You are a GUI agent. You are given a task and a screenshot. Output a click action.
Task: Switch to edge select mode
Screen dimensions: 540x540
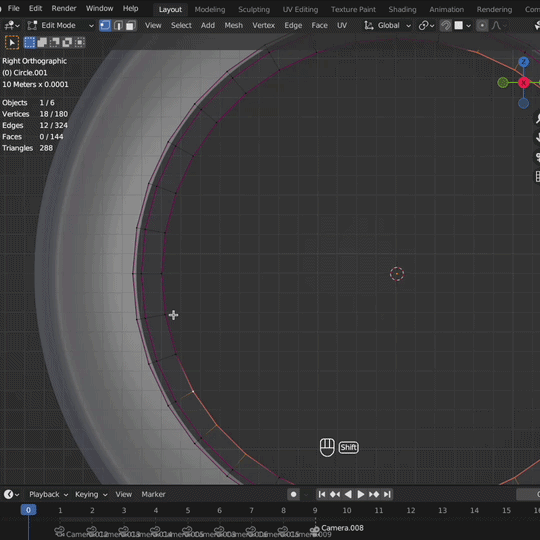(118, 25)
